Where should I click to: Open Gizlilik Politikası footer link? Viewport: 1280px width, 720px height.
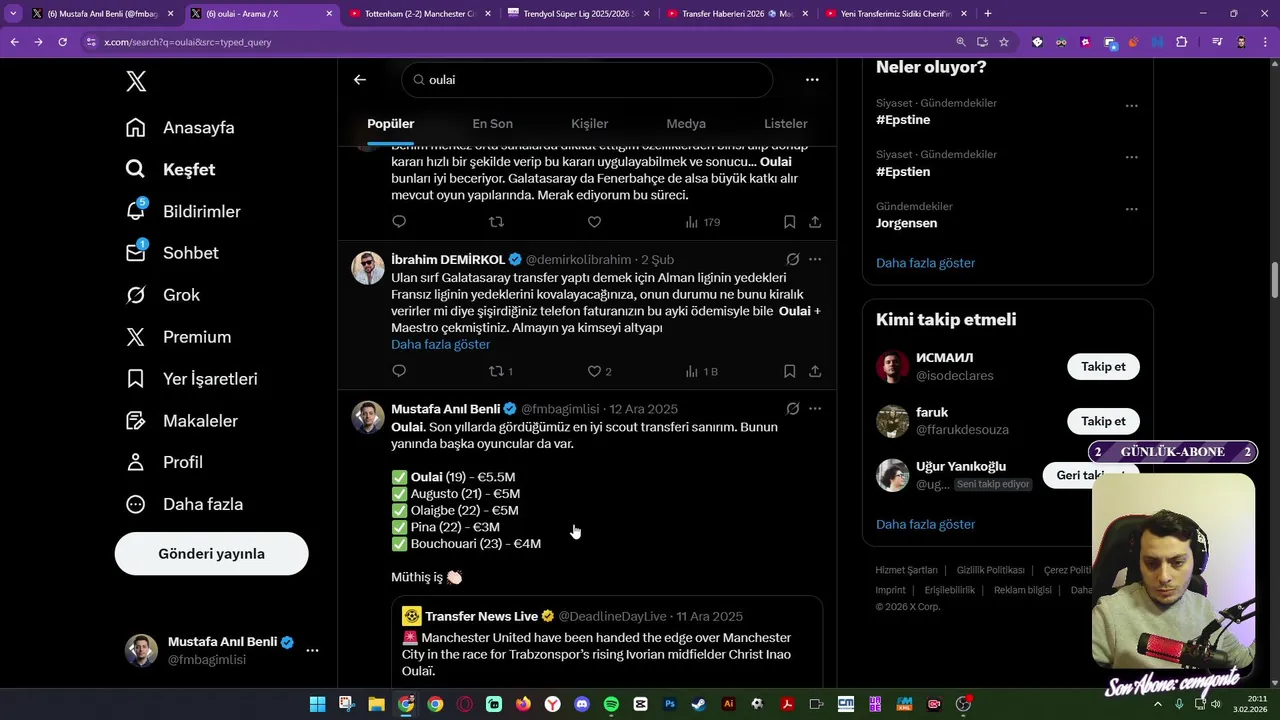click(x=990, y=570)
